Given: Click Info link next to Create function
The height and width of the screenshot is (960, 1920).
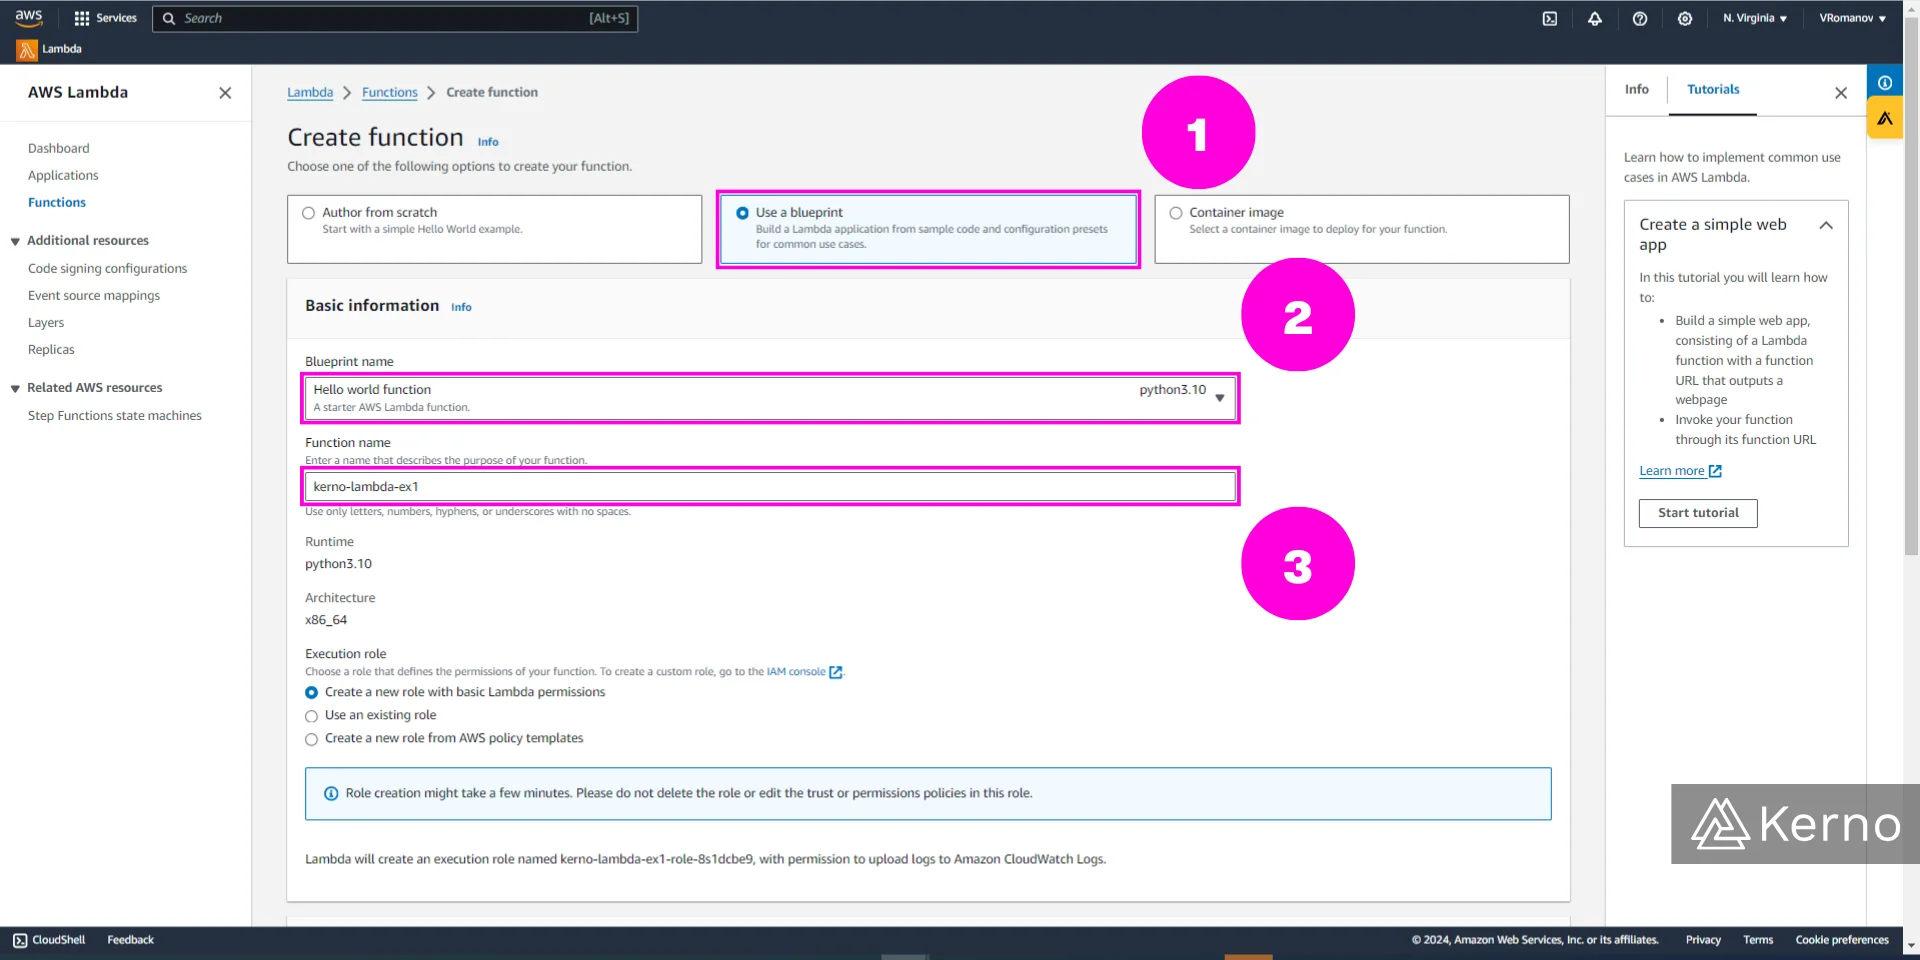Looking at the screenshot, I should [488, 142].
